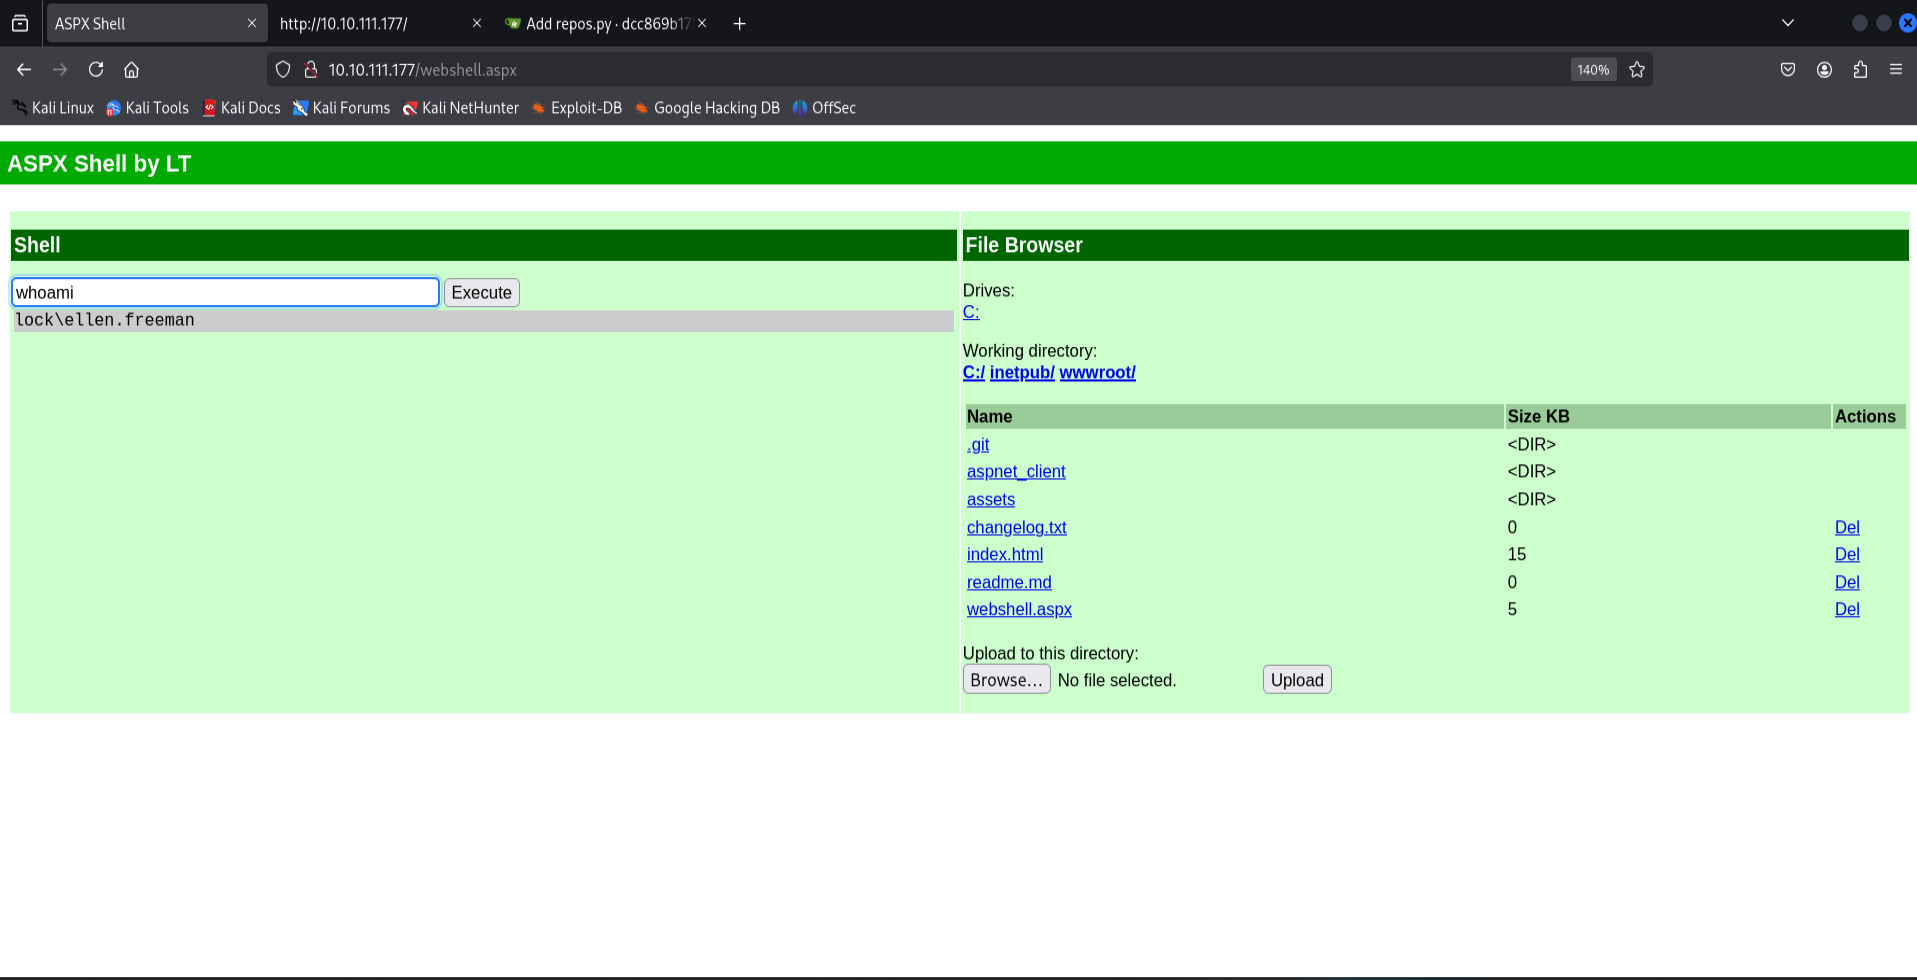Open the Exploit-DB bookmark
The image size is (1917, 980).
pyautogui.click(x=577, y=108)
